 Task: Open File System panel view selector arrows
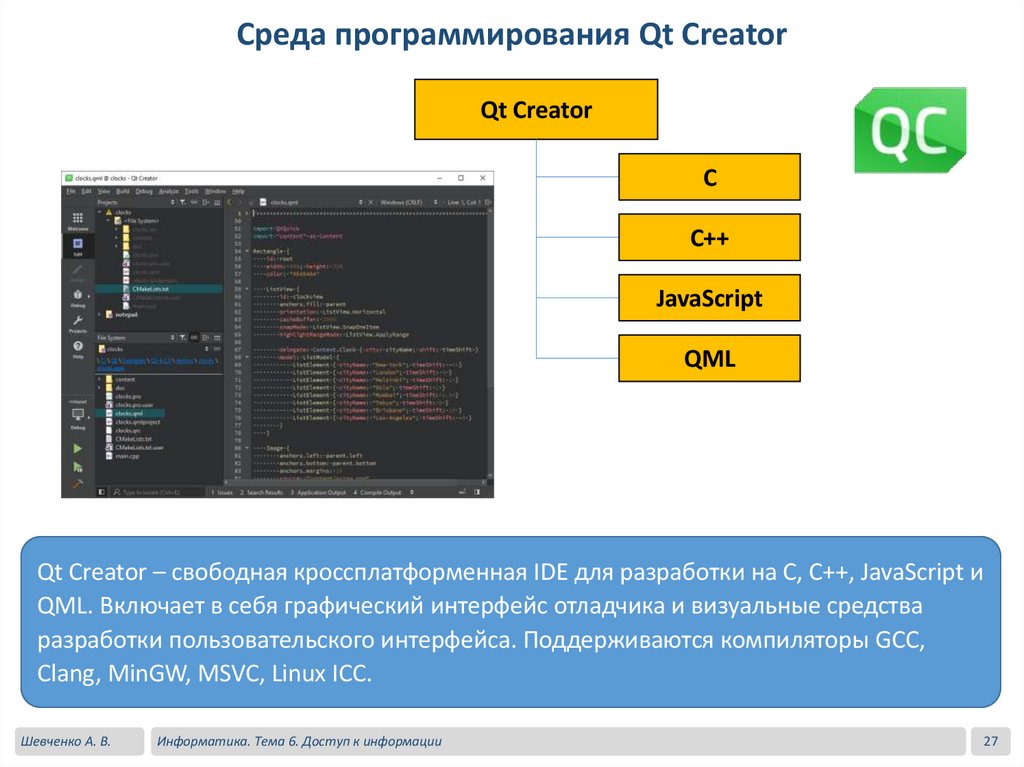(x=172, y=338)
